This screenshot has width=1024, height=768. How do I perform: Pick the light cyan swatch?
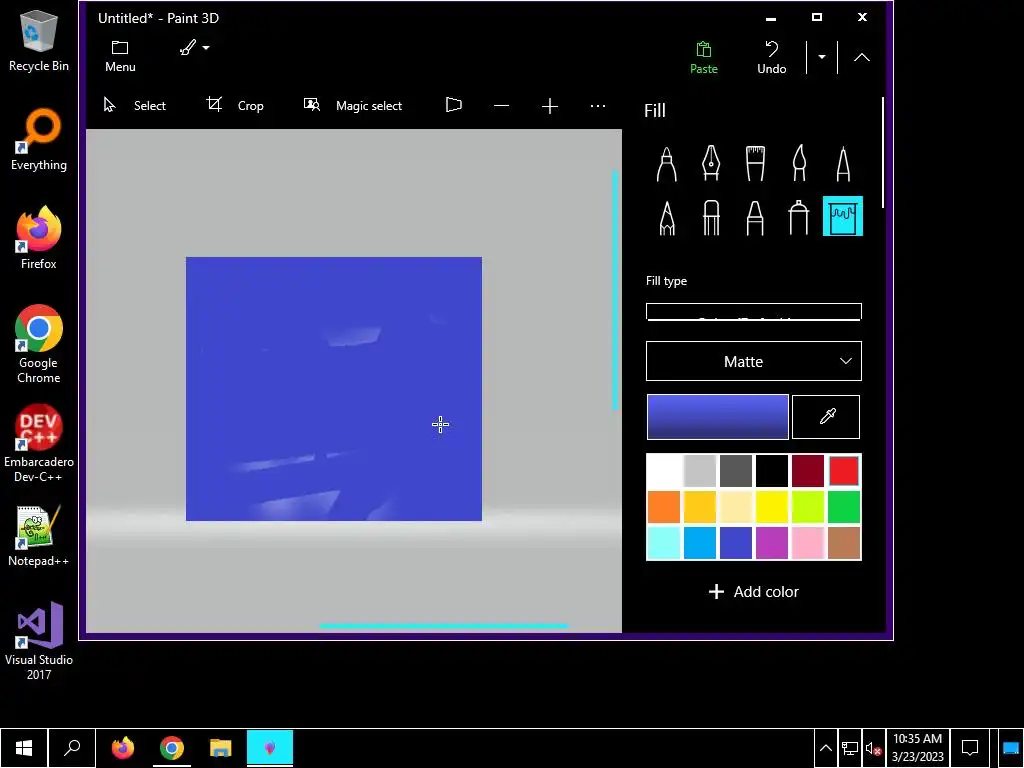(664, 543)
